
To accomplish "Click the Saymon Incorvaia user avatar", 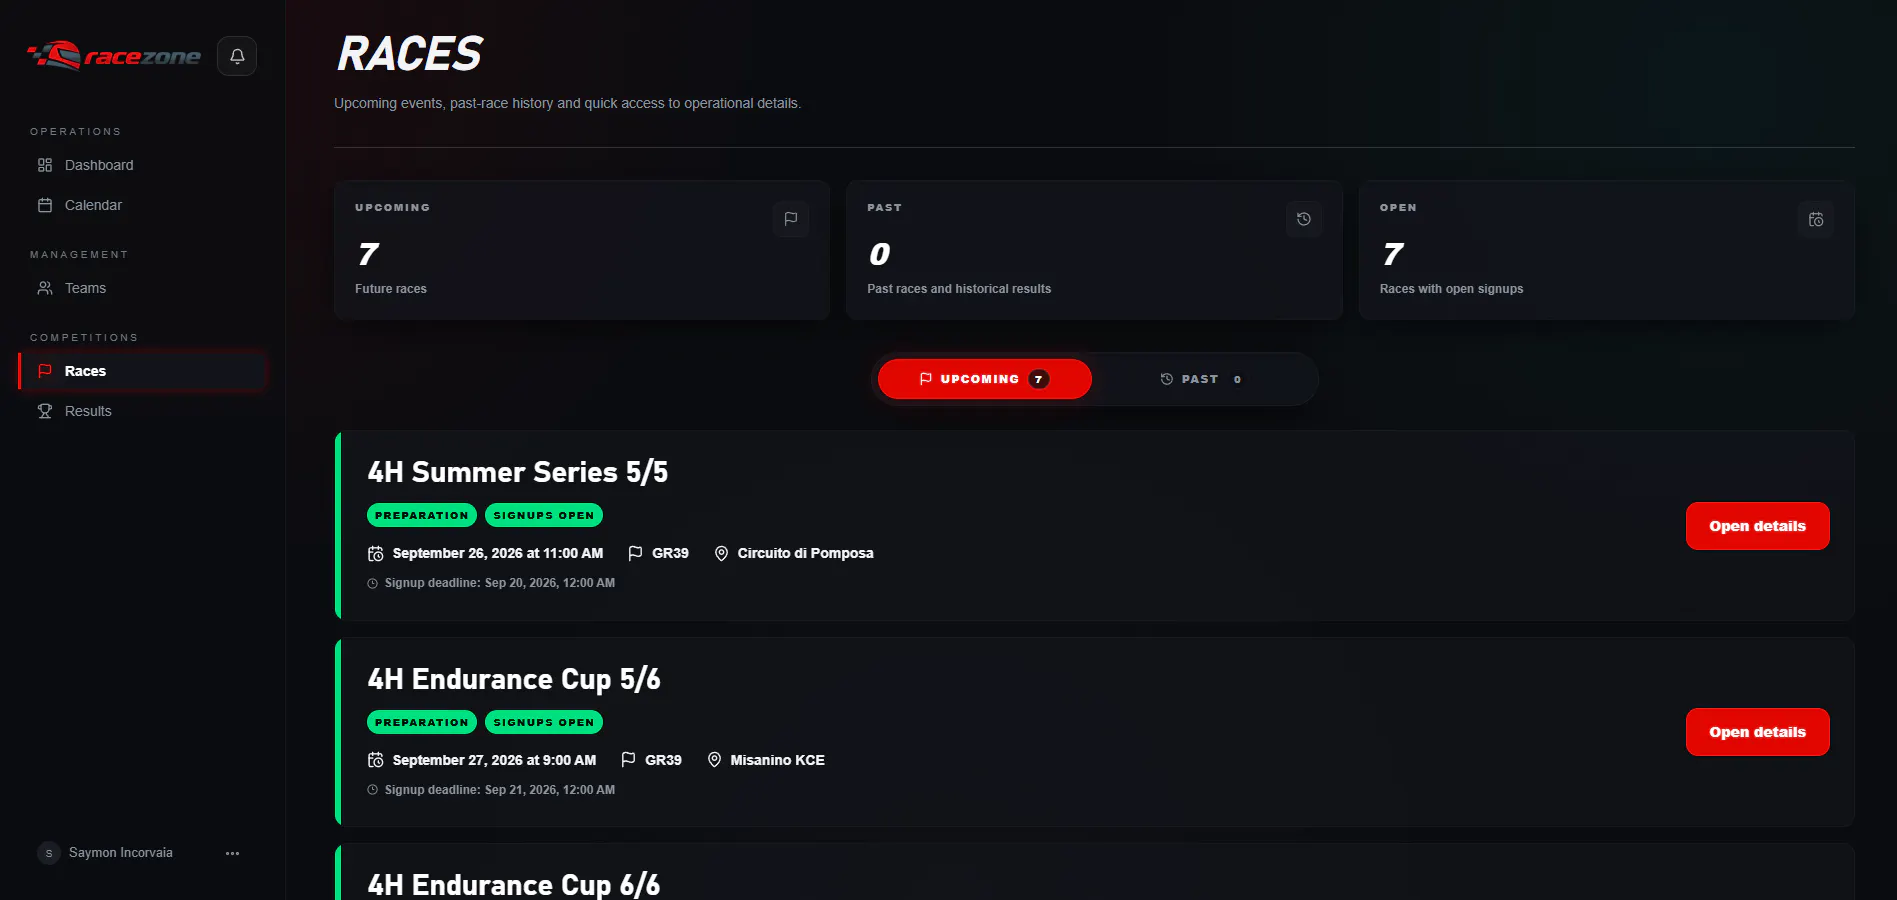I will coord(48,853).
